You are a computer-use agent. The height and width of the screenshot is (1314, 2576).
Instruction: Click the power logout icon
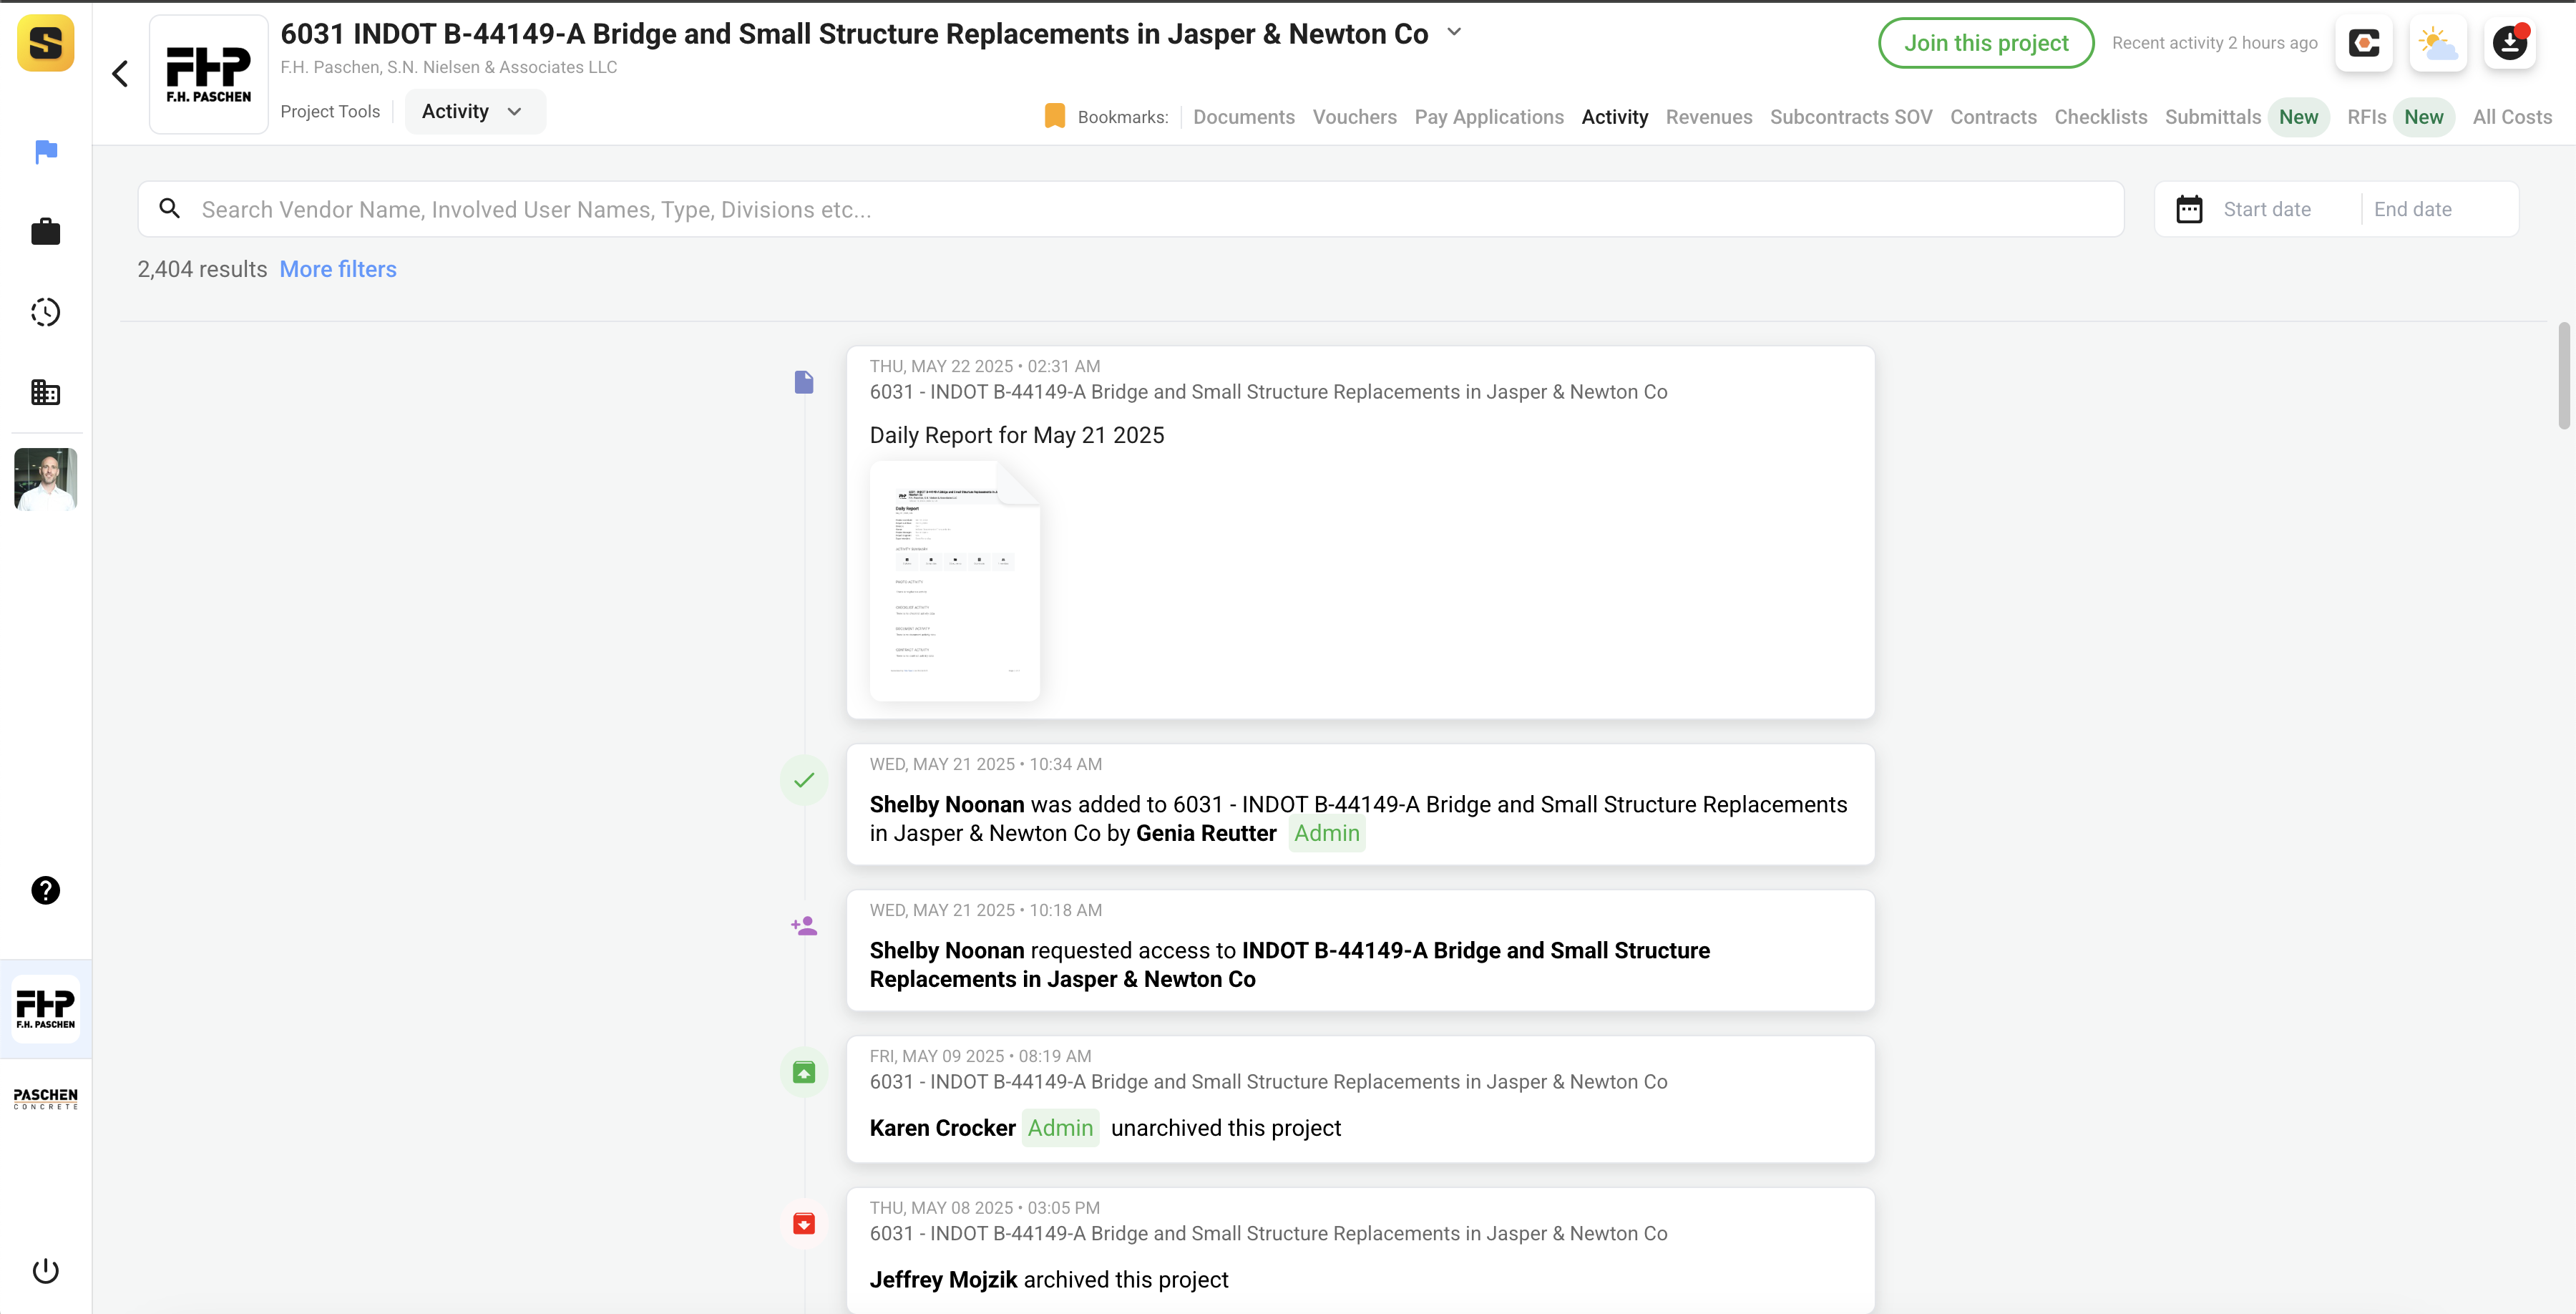click(x=46, y=1271)
